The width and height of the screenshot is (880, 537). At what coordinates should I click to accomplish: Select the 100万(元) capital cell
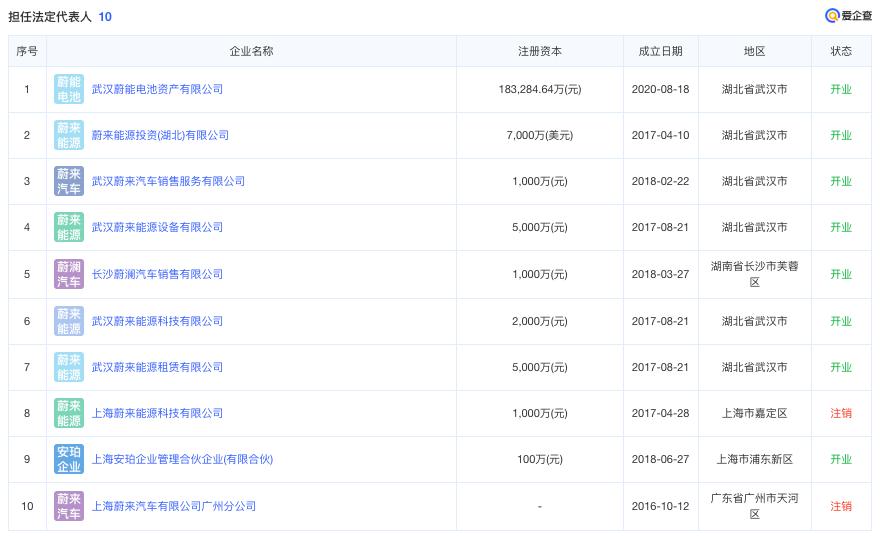pyautogui.click(x=540, y=459)
